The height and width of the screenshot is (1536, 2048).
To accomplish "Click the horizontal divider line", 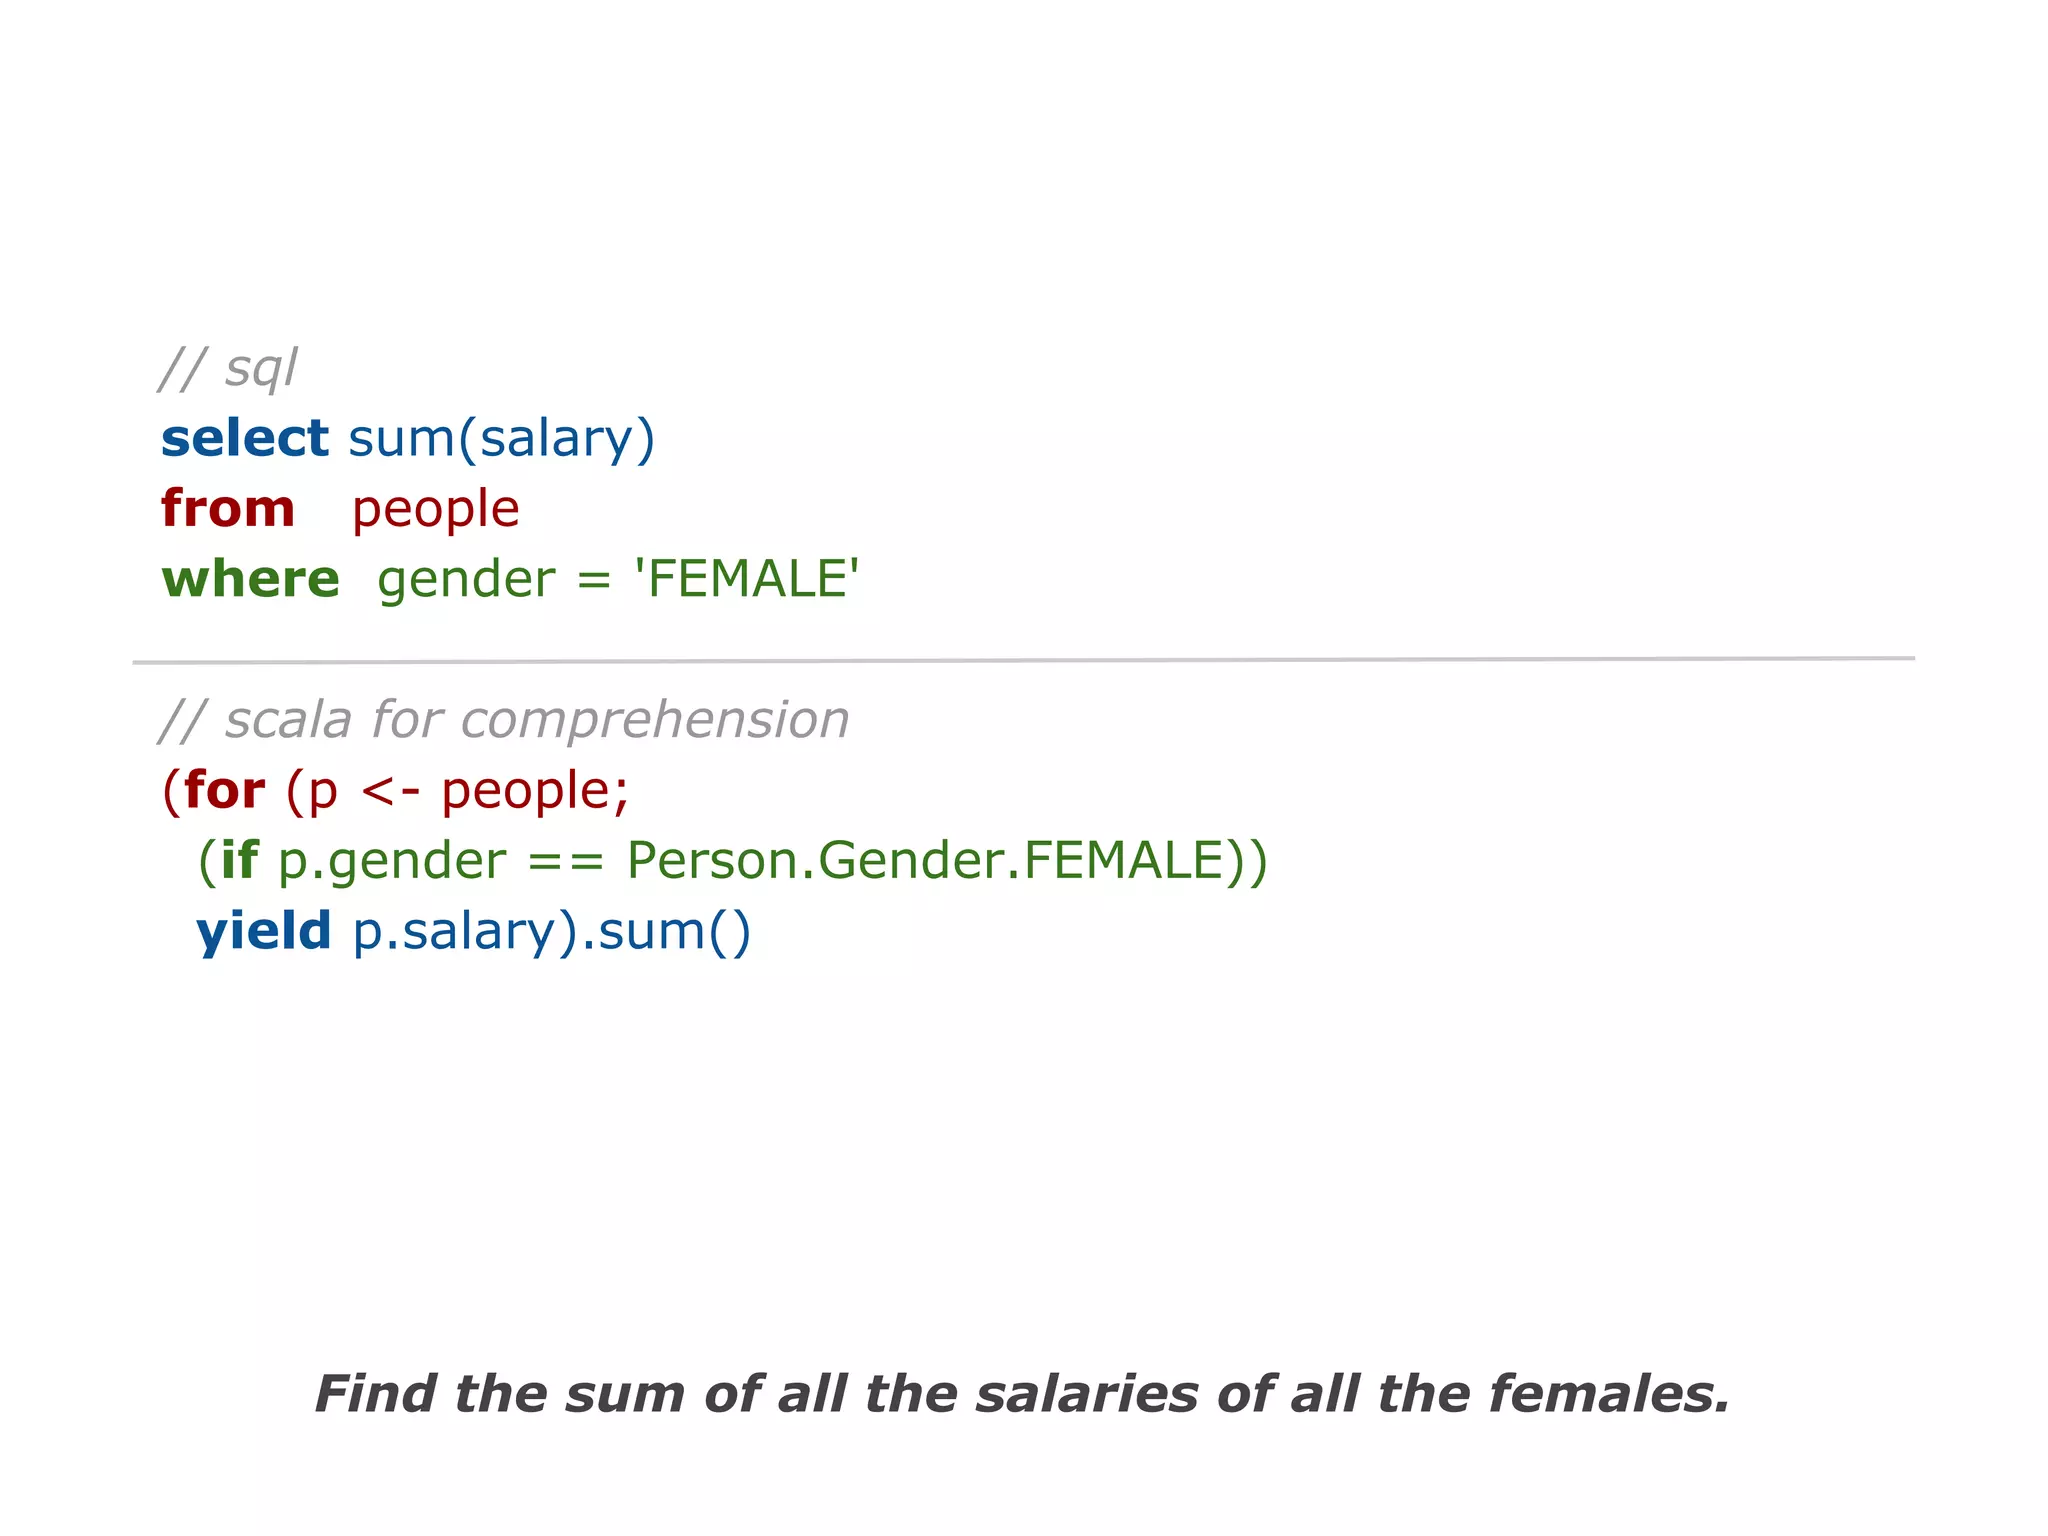I will (x=1024, y=660).
